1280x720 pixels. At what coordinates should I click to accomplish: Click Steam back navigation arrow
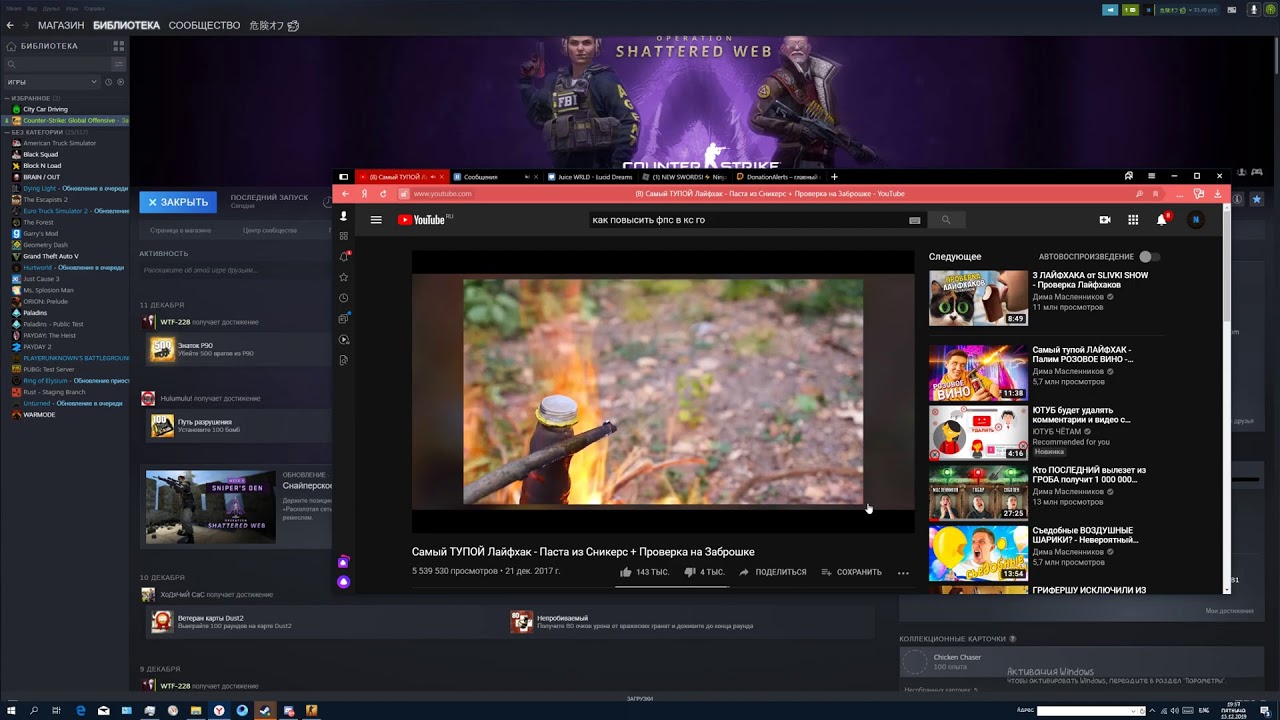[x=10, y=25]
